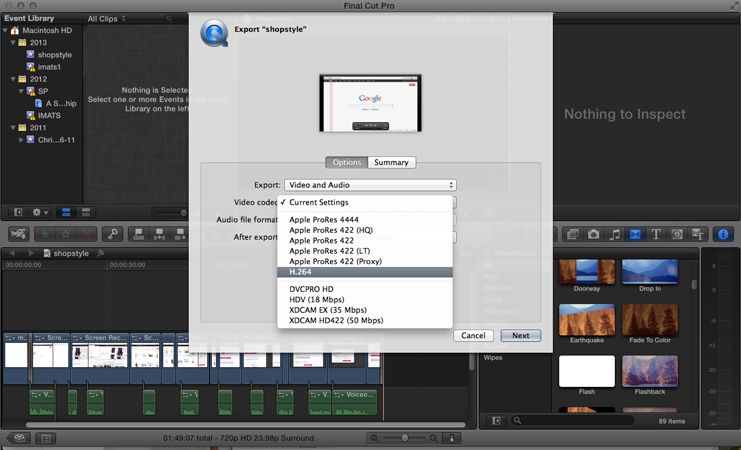Choose Apple ProRes 422 (Proxy) codec

pos(365,261)
